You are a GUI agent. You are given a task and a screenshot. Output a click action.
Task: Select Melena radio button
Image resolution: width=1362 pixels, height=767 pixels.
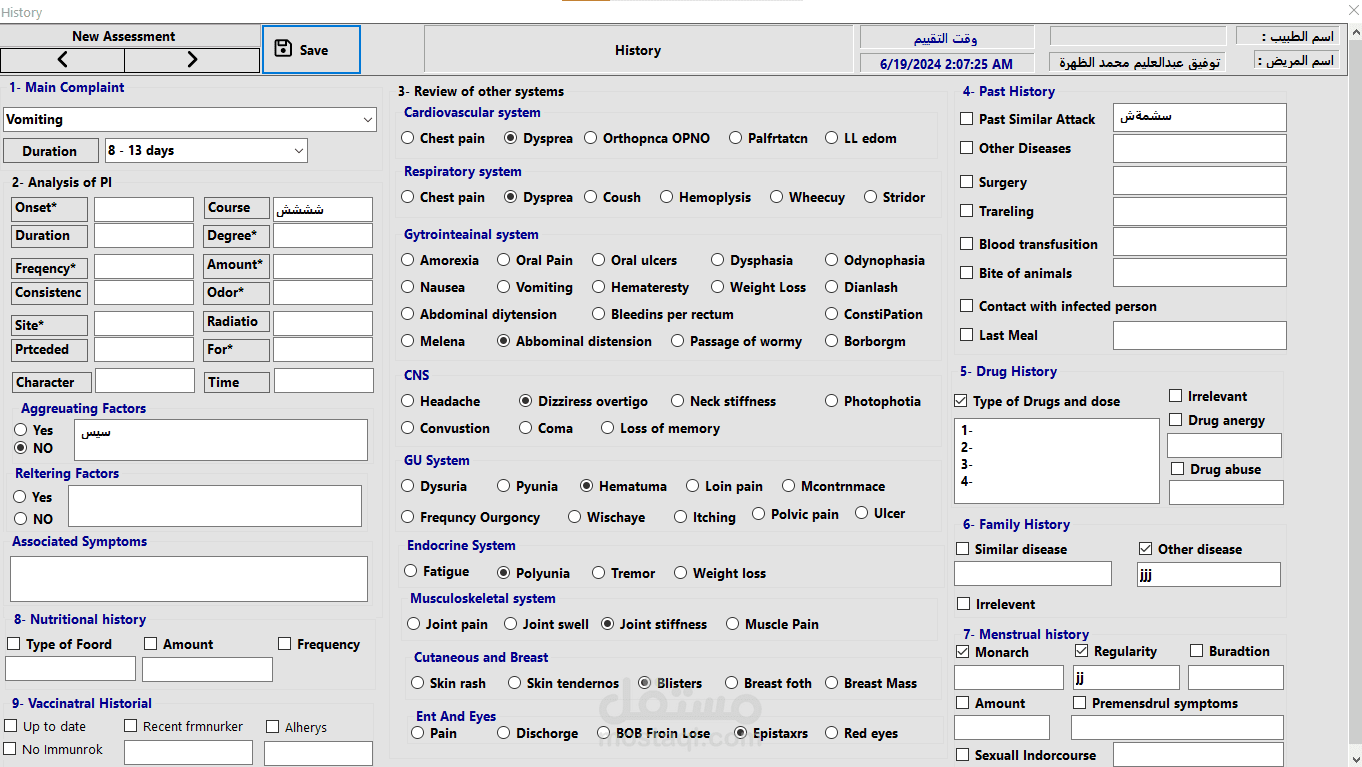[408, 341]
